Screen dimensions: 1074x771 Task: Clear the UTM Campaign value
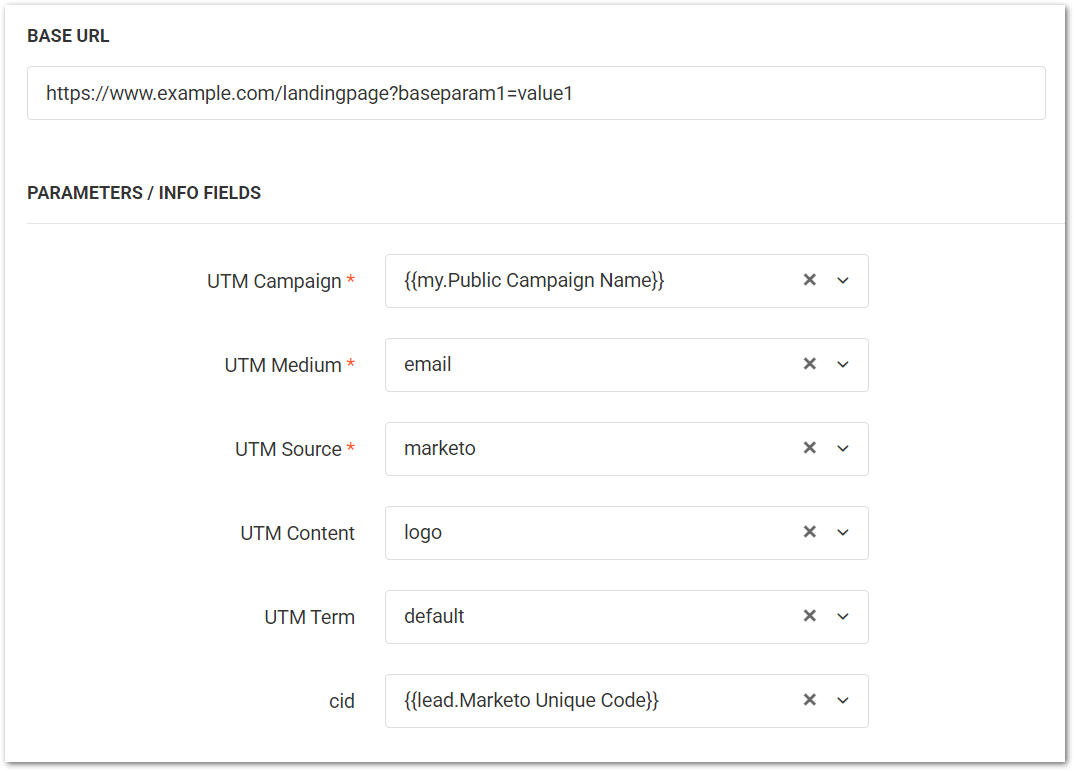tap(810, 281)
